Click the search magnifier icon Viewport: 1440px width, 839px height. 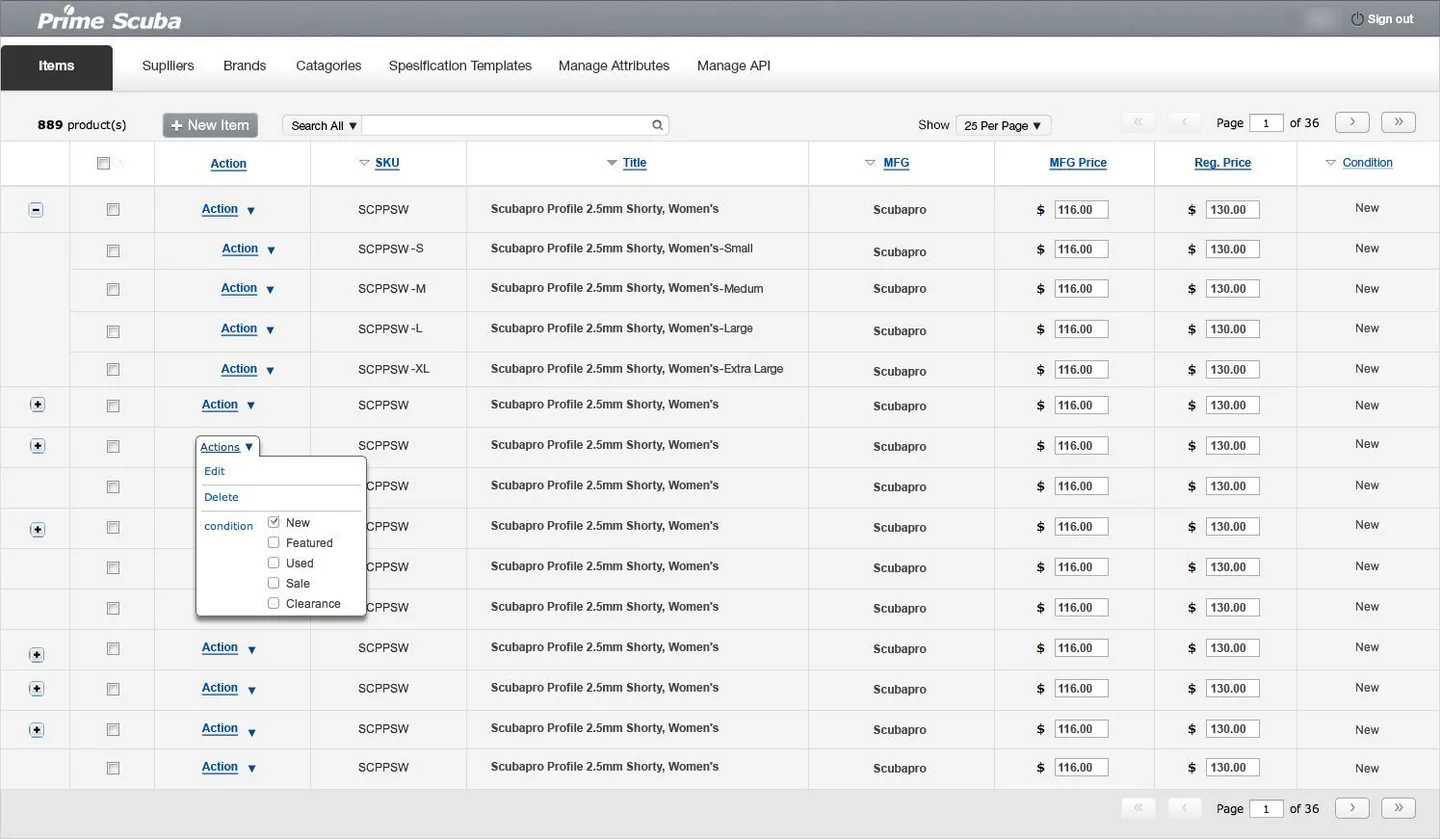click(657, 125)
